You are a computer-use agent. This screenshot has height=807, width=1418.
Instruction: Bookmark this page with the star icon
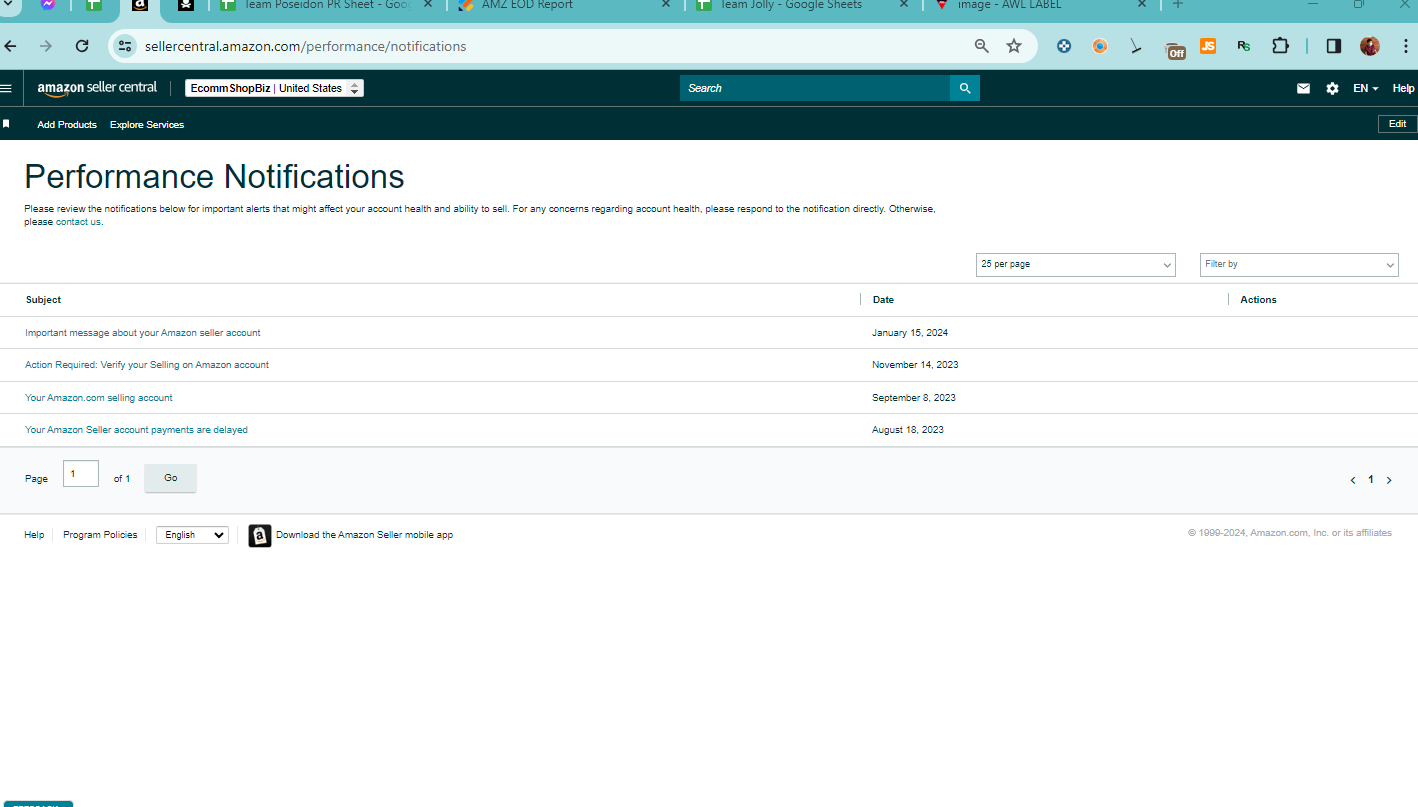1014,46
